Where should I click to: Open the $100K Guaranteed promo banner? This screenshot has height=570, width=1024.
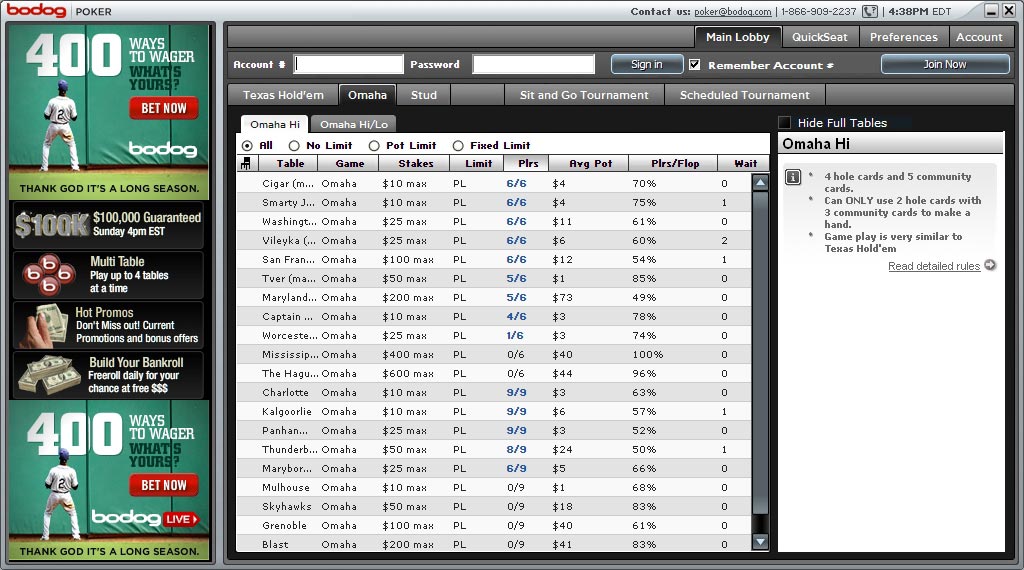108,225
